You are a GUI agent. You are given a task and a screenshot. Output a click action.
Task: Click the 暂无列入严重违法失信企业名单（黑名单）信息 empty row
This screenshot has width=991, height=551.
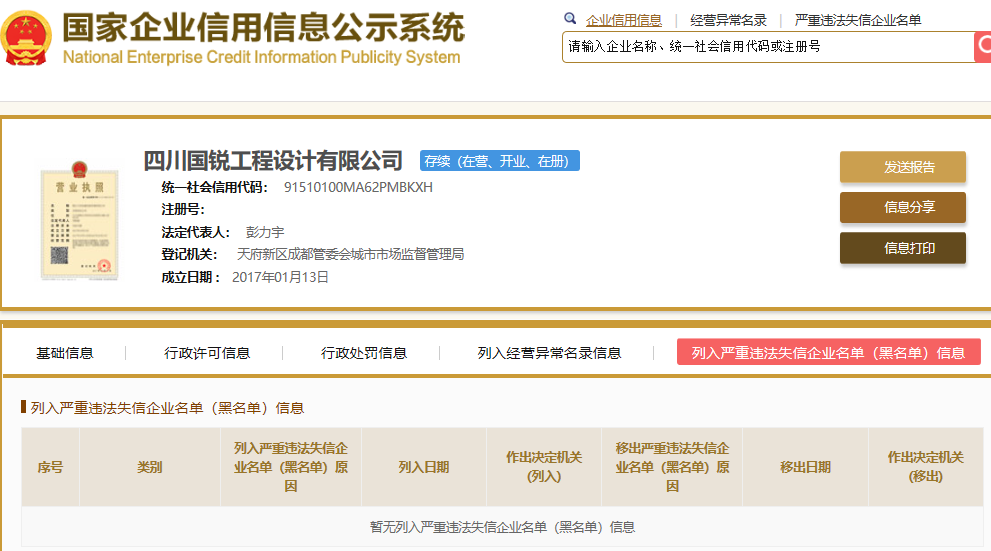(x=502, y=527)
